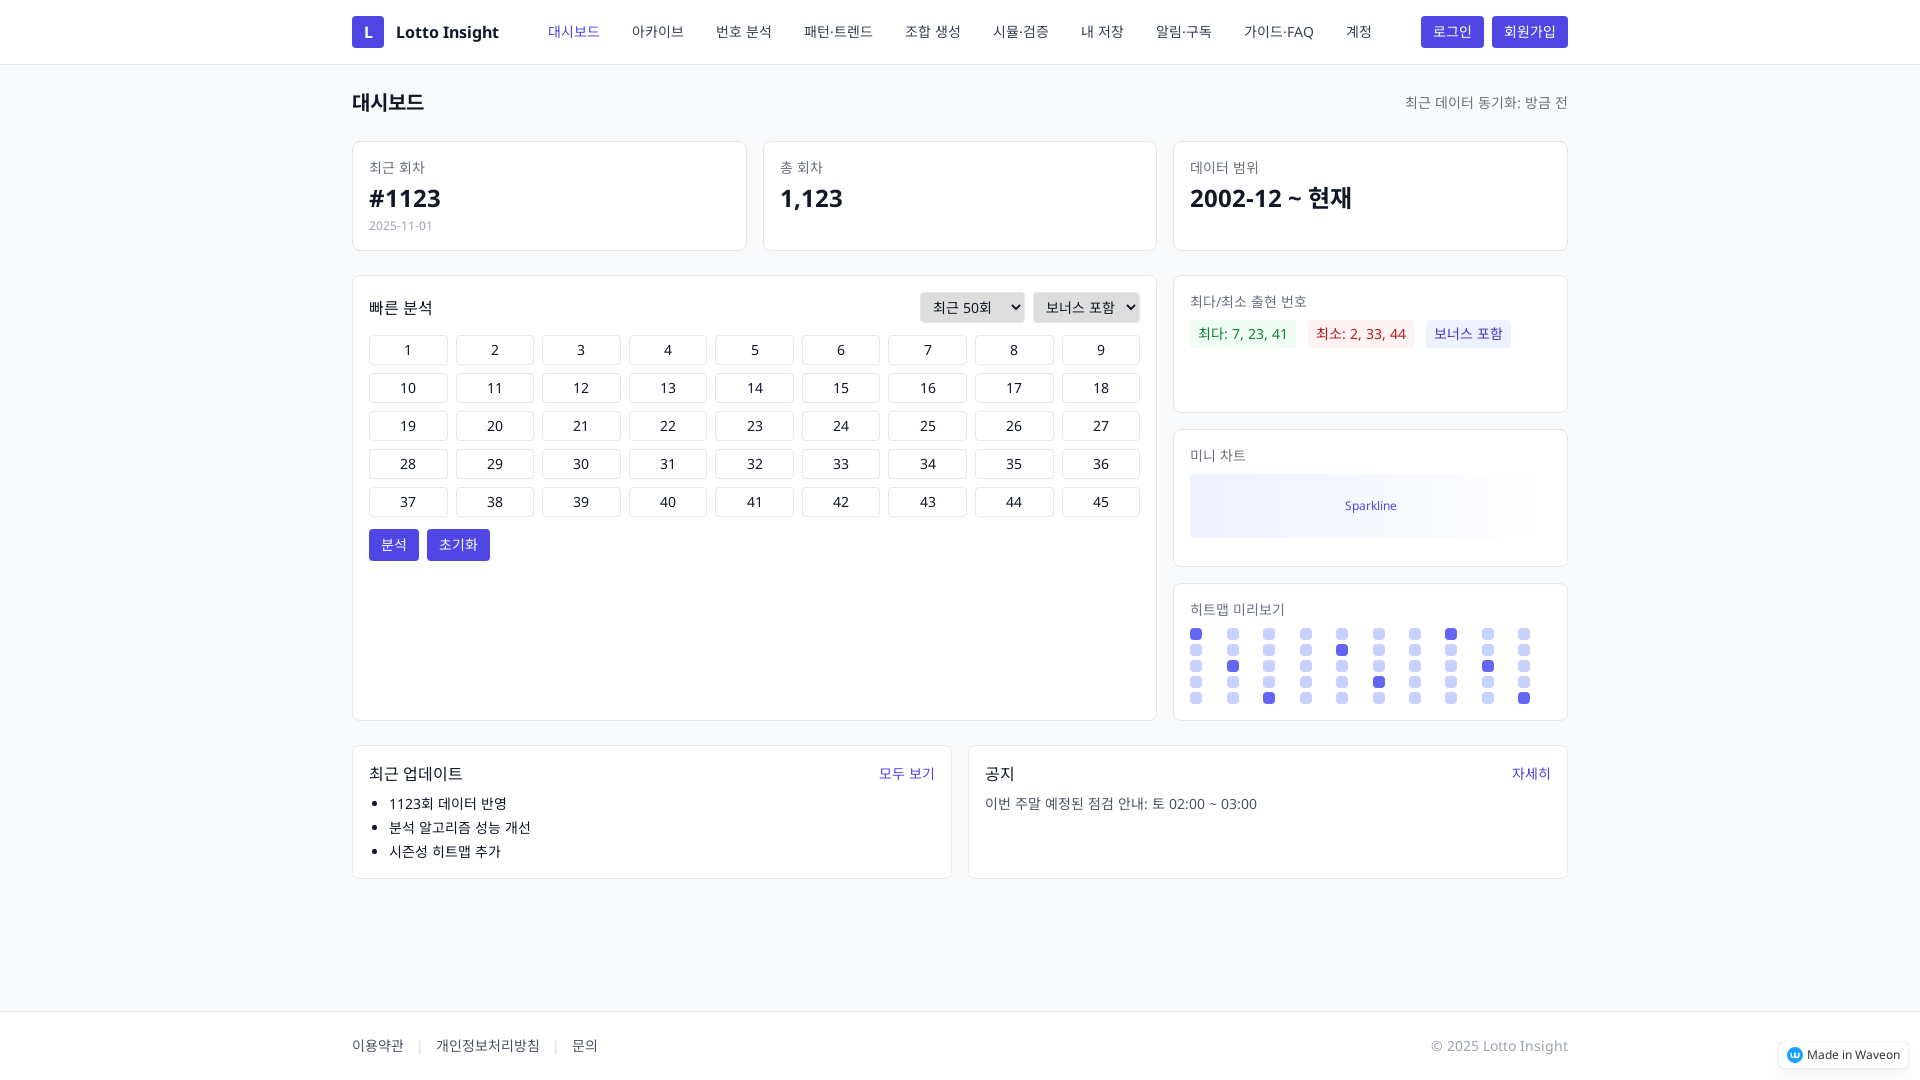Click the Made in Waveon badge
The width and height of the screenshot is (1920, 1080).
(x=1843, y=1055)
